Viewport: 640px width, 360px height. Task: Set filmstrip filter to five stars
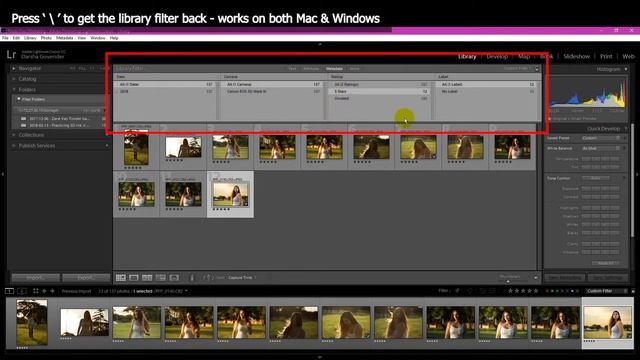coord(536,291)
